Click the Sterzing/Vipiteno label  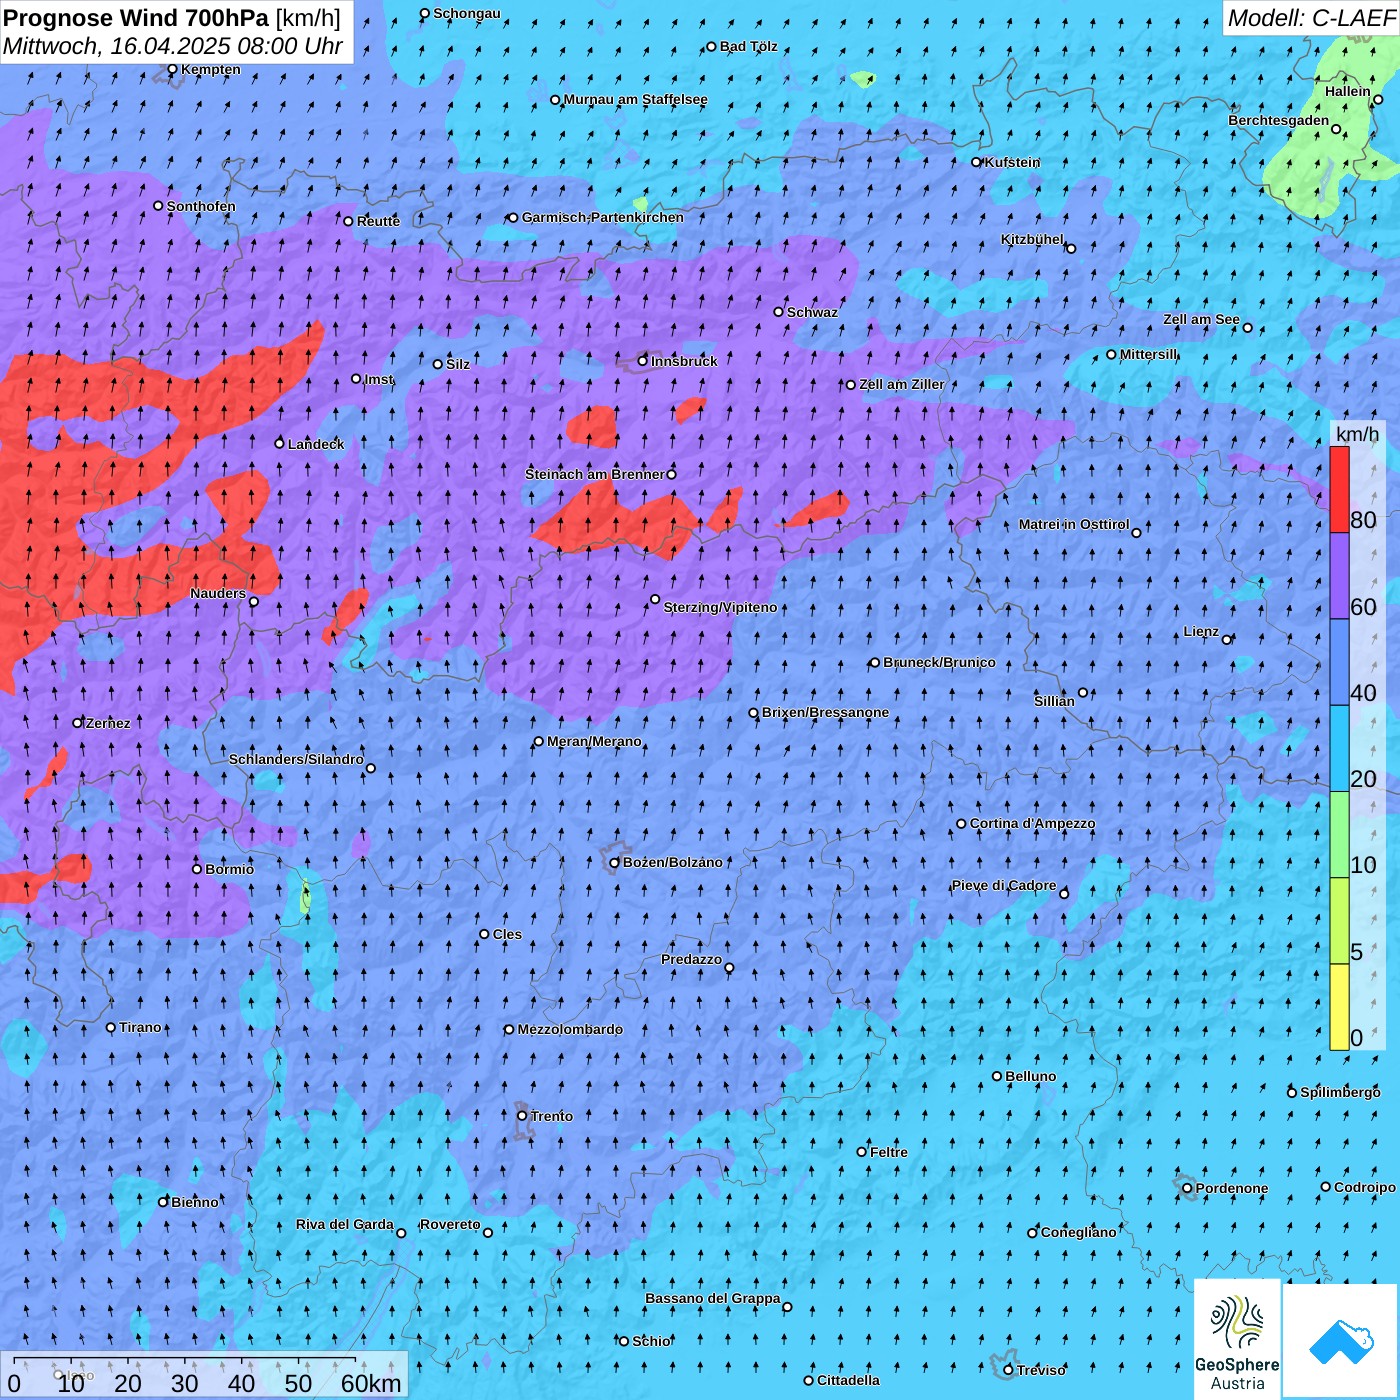pos(720,607)
